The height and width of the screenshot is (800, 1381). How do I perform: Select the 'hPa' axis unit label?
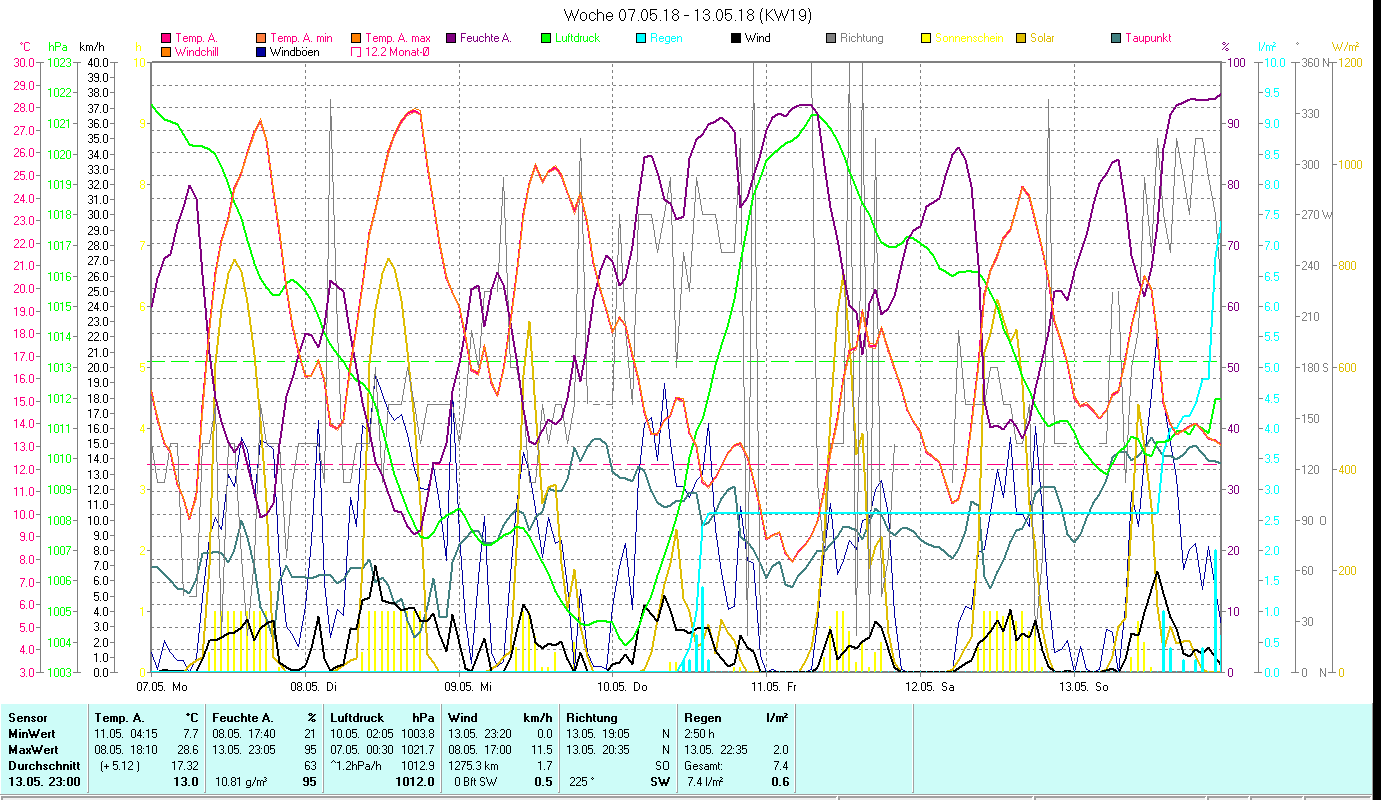coord(58,47)
